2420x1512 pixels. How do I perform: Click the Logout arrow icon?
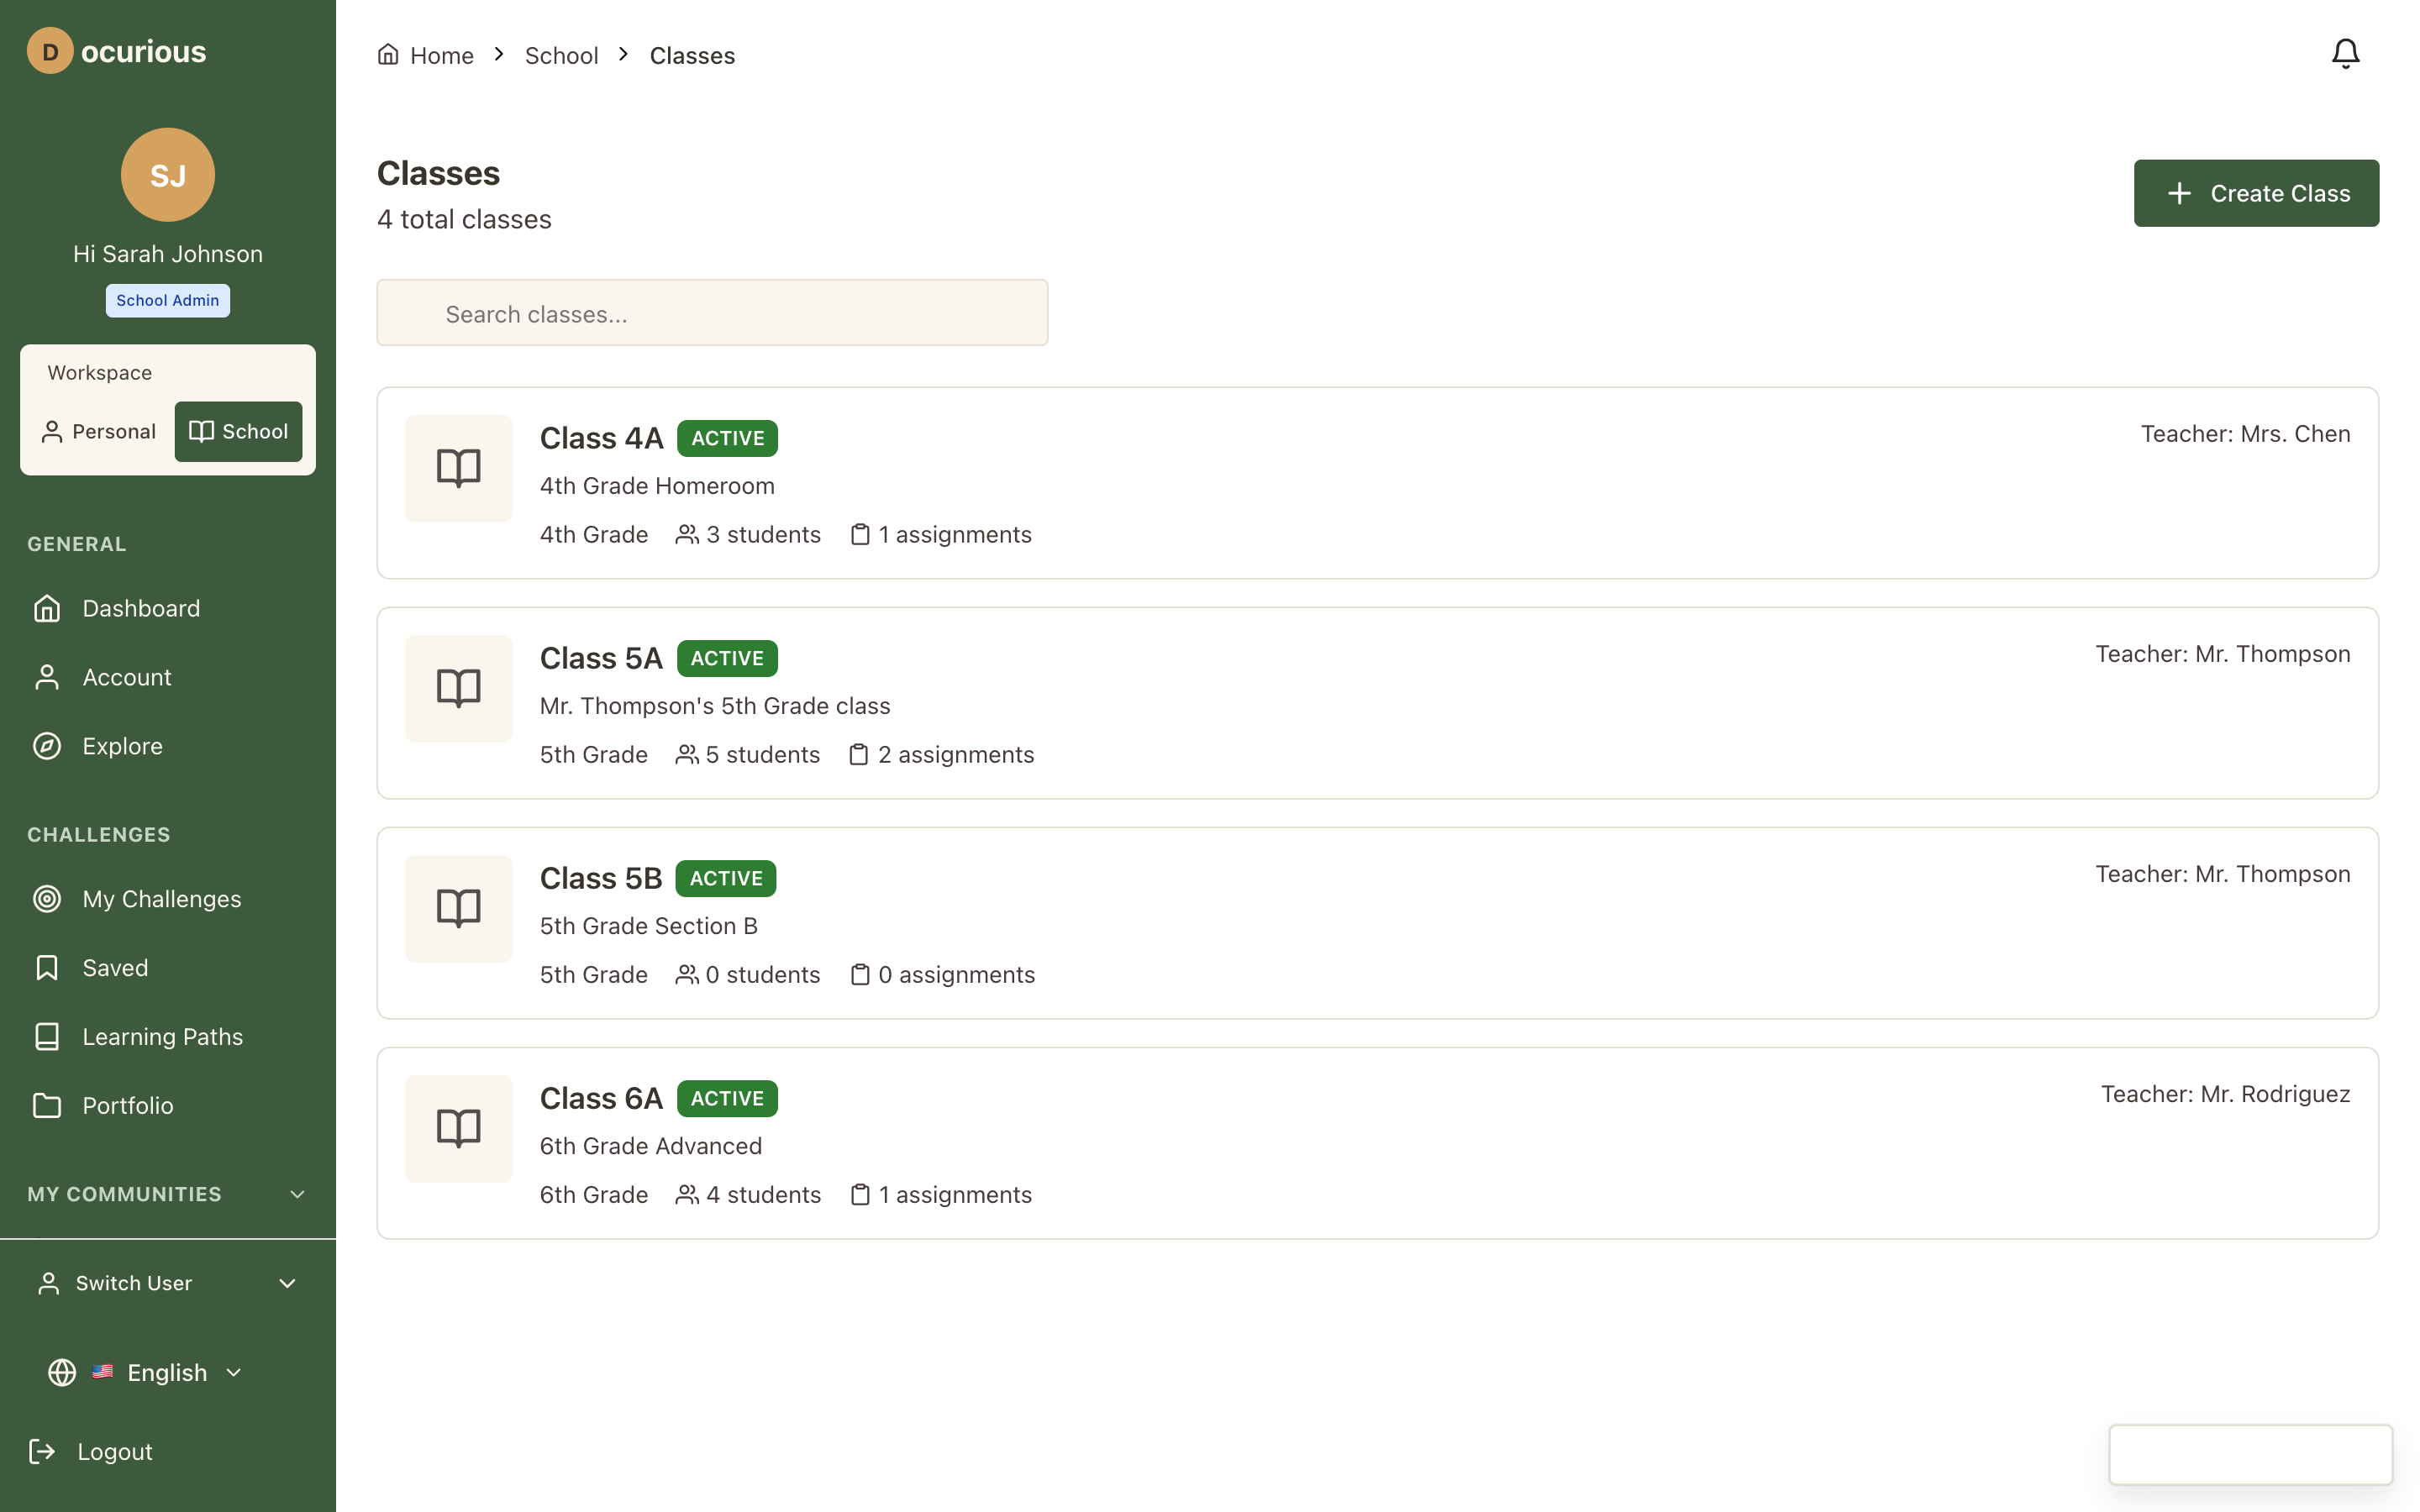tap(42, 1451)
